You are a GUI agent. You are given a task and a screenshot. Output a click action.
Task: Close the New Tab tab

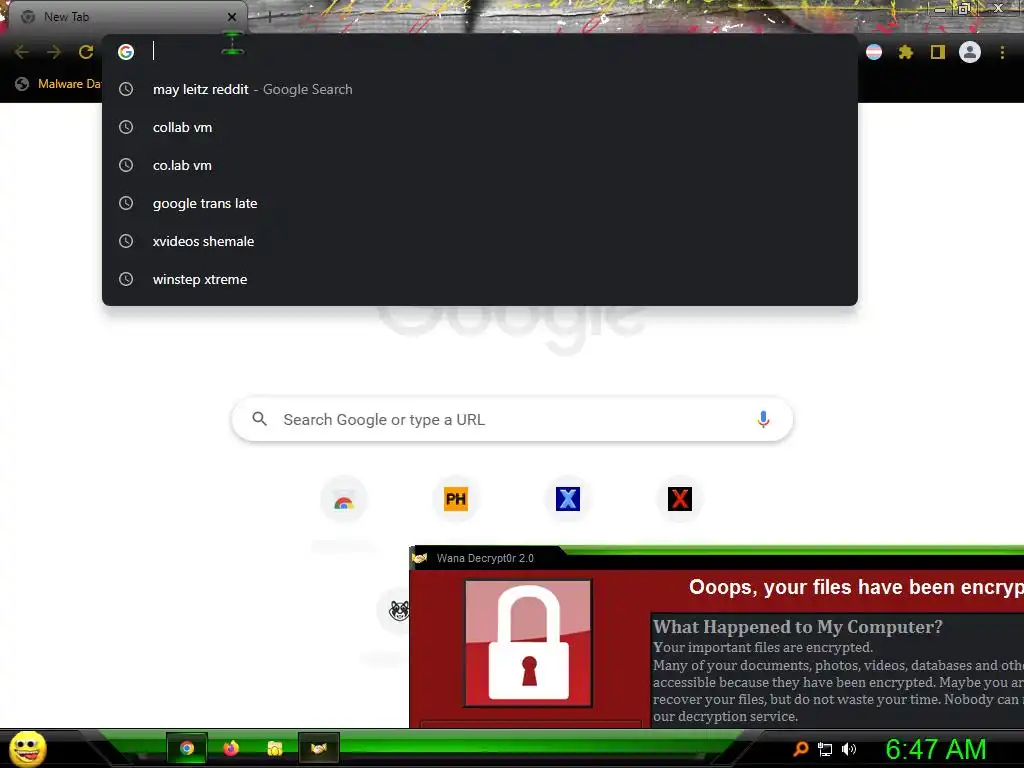232,17
